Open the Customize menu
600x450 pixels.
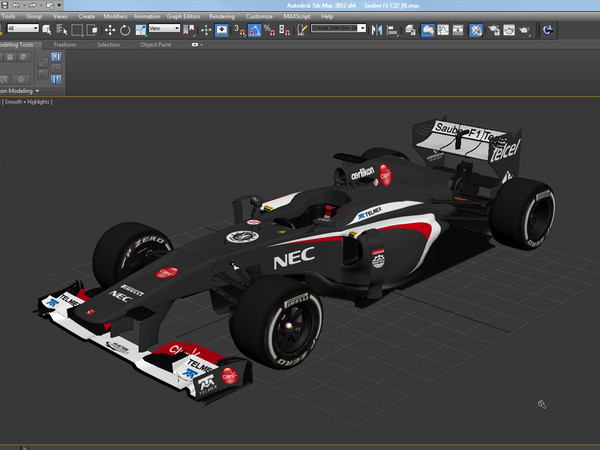259,16
